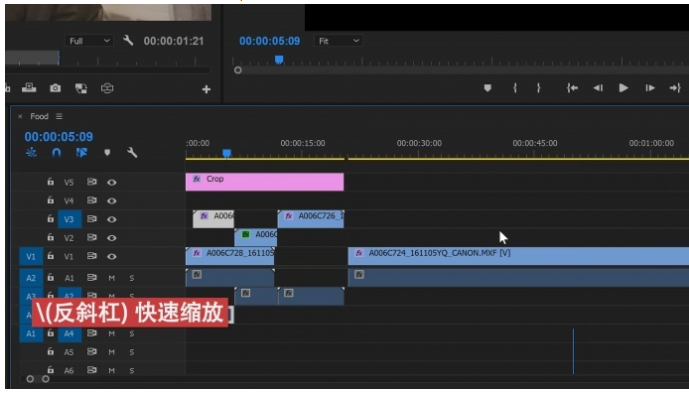Click the blue timeline playhead marker
This screenshot has width=689, height=393.
[x=226, y=153]
